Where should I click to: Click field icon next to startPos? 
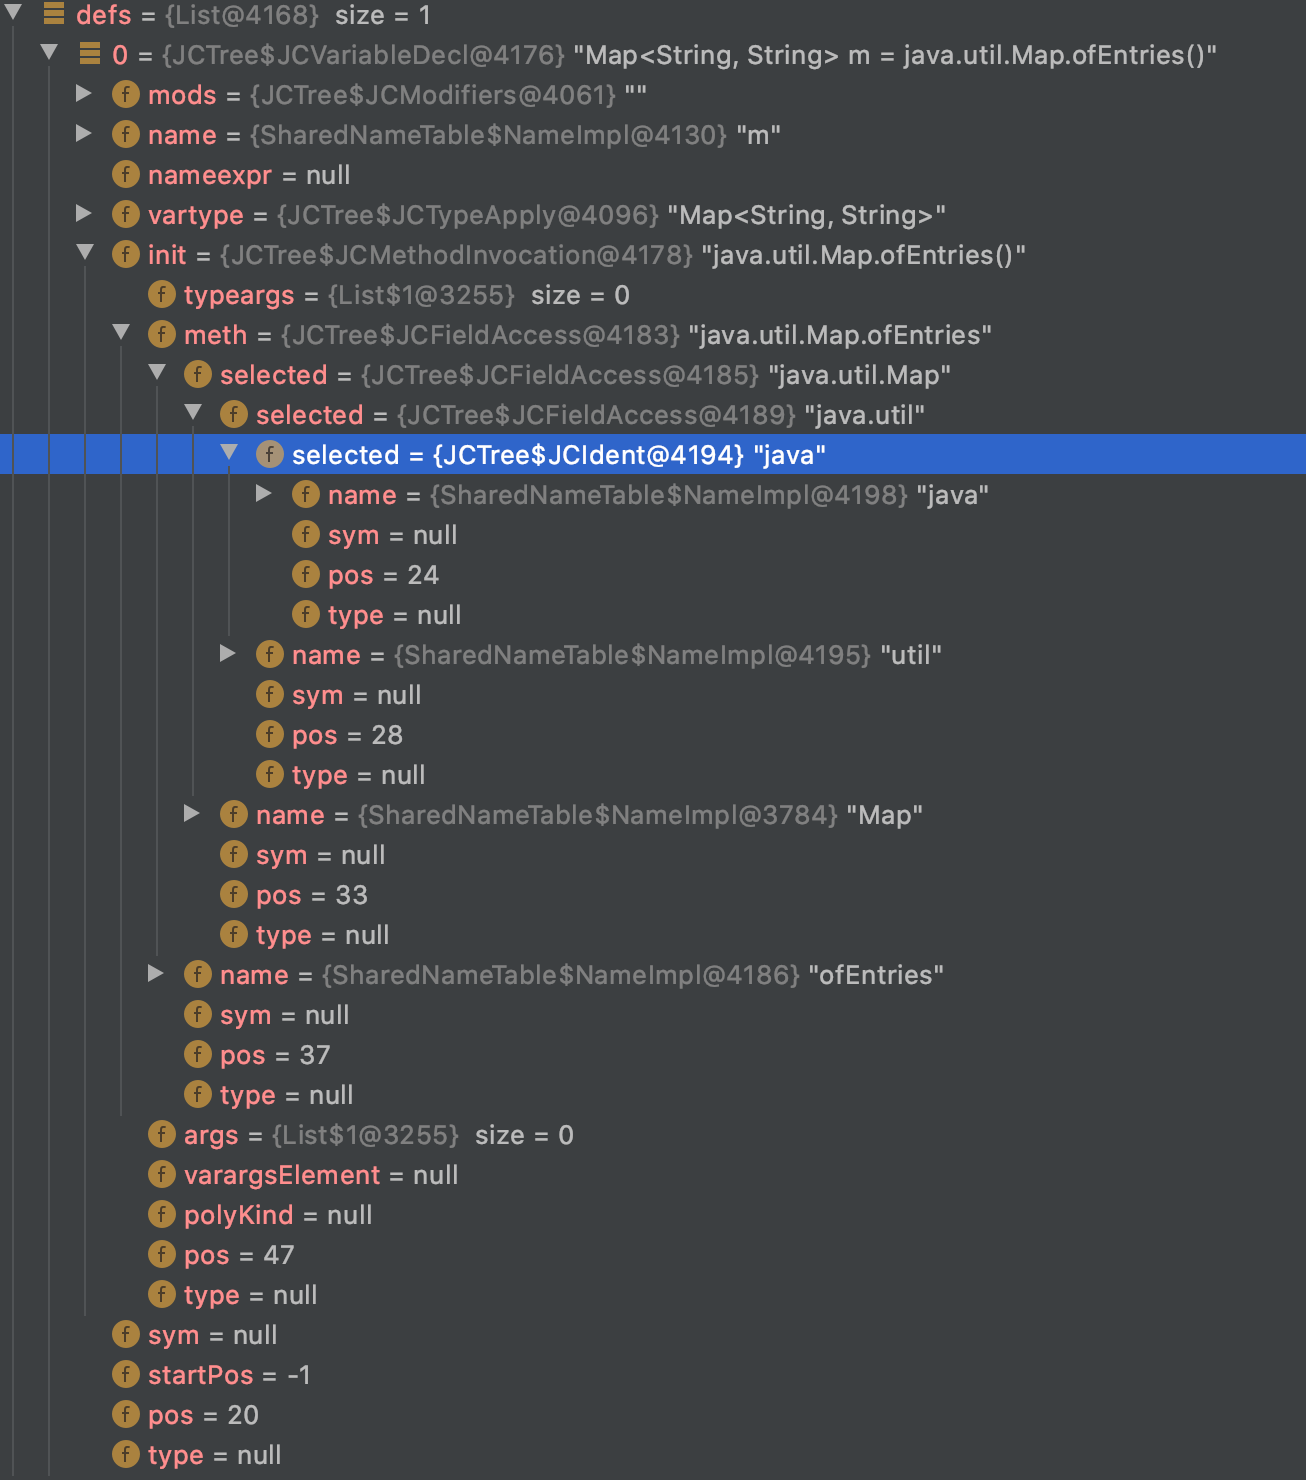point(126,1374)
